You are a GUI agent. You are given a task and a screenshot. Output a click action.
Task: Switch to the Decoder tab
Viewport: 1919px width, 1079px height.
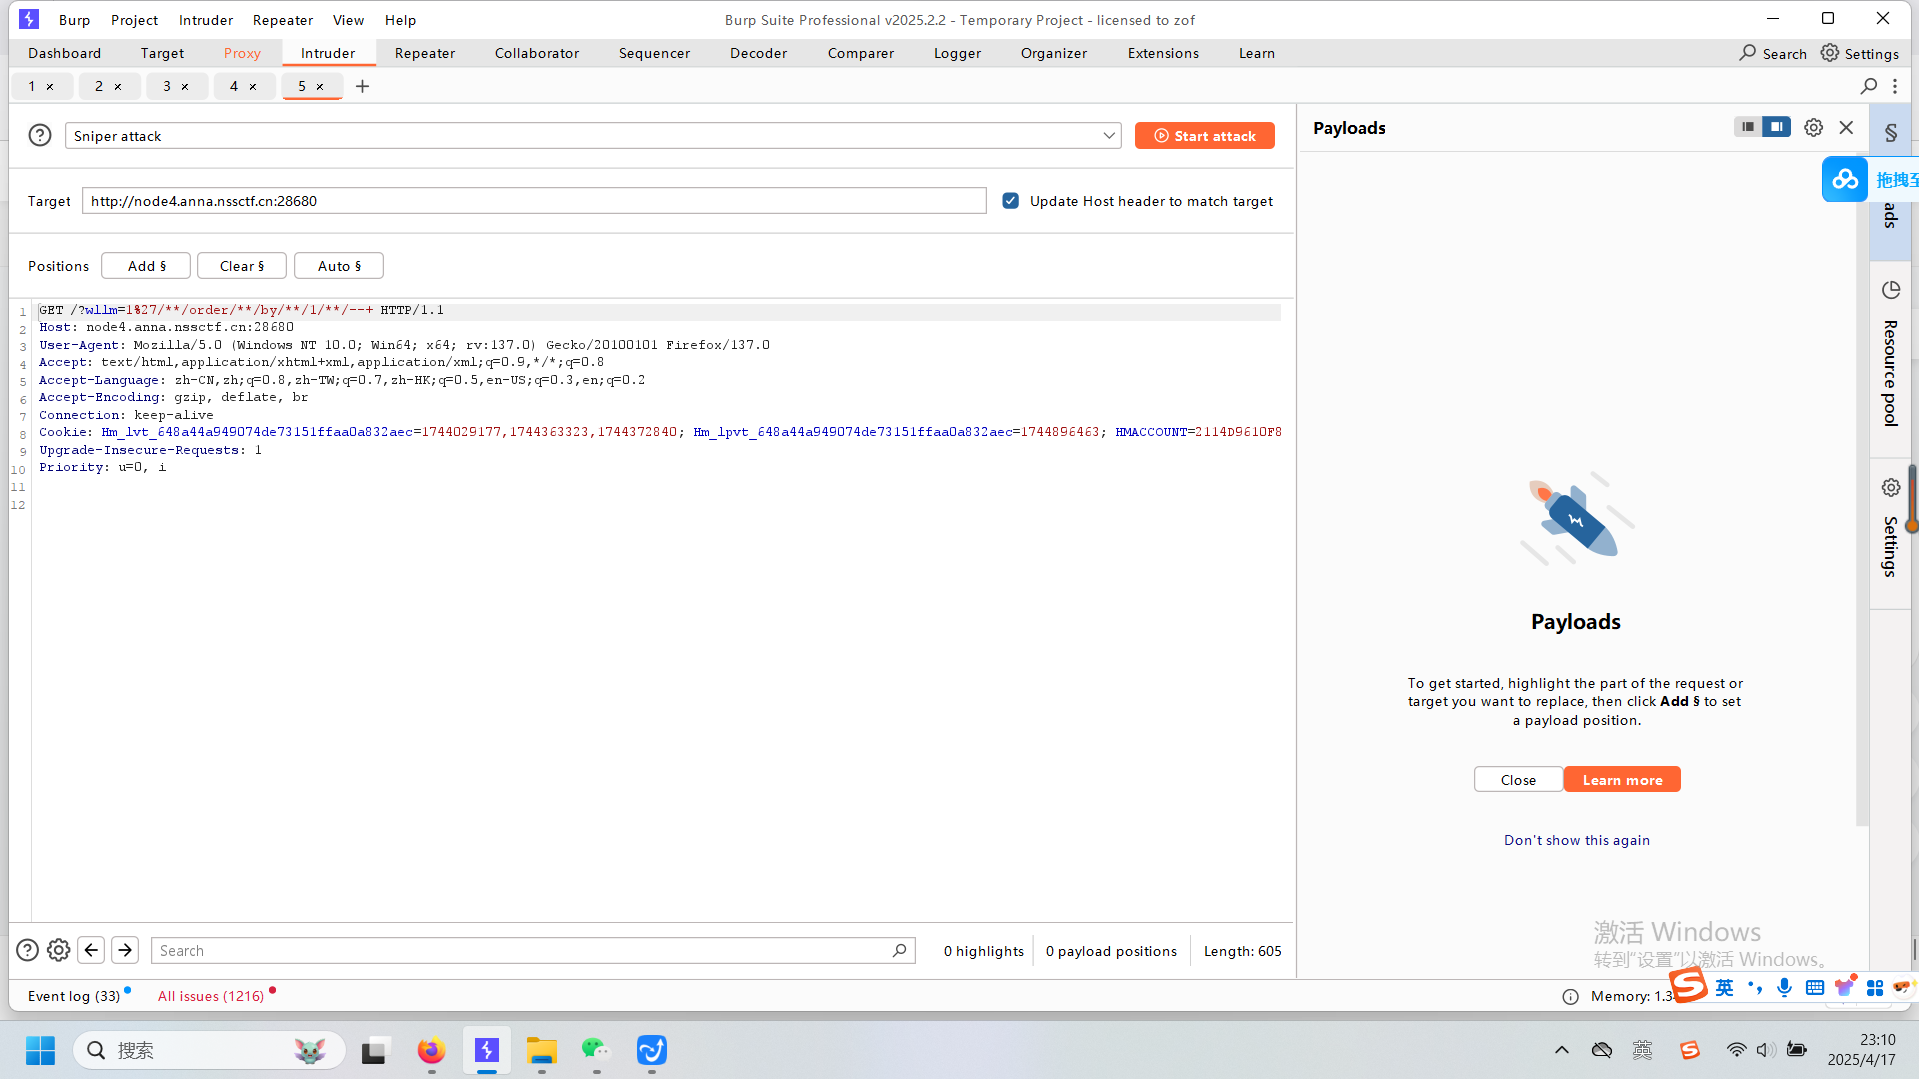tap(758, 53)
